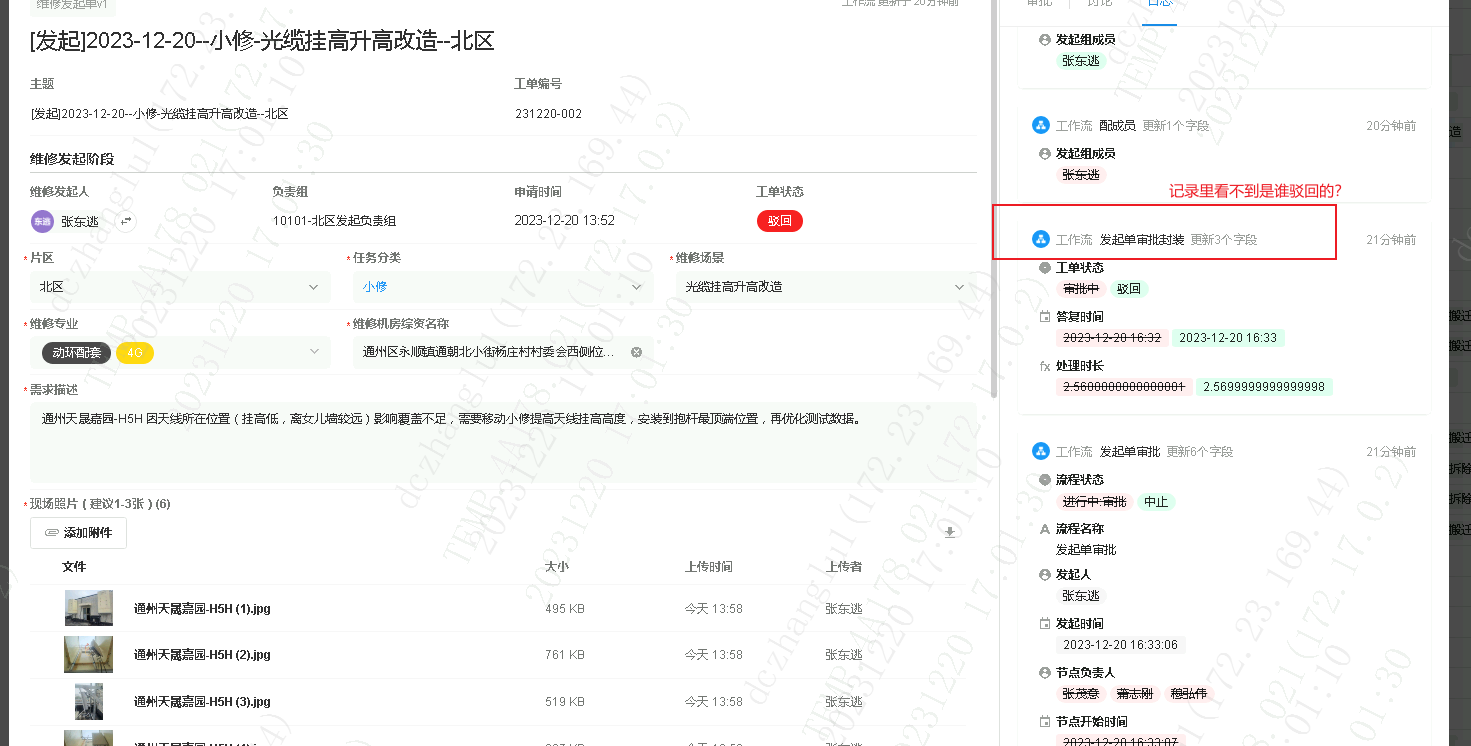Open file 通州天晟嘉园-H5H (1).jpg

tap(202, 608)
